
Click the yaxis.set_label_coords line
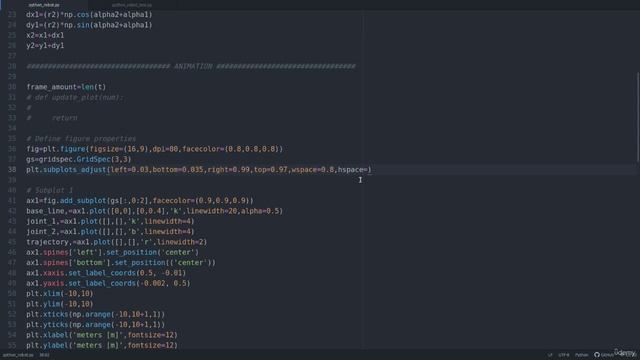click(108, 283)
